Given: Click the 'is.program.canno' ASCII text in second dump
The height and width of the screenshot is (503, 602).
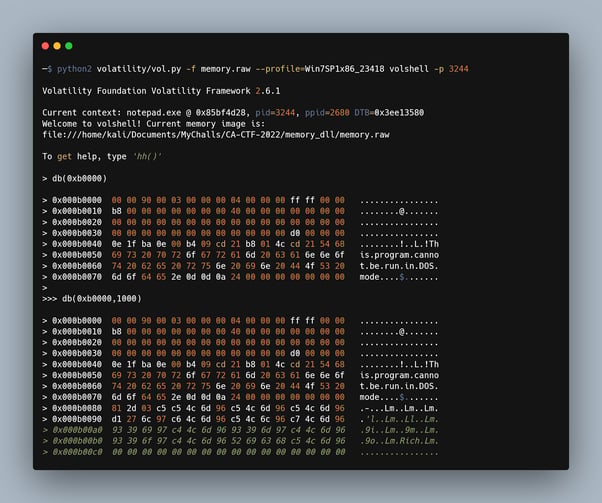Looking at the screenshot, I should (x=399, y=376).
